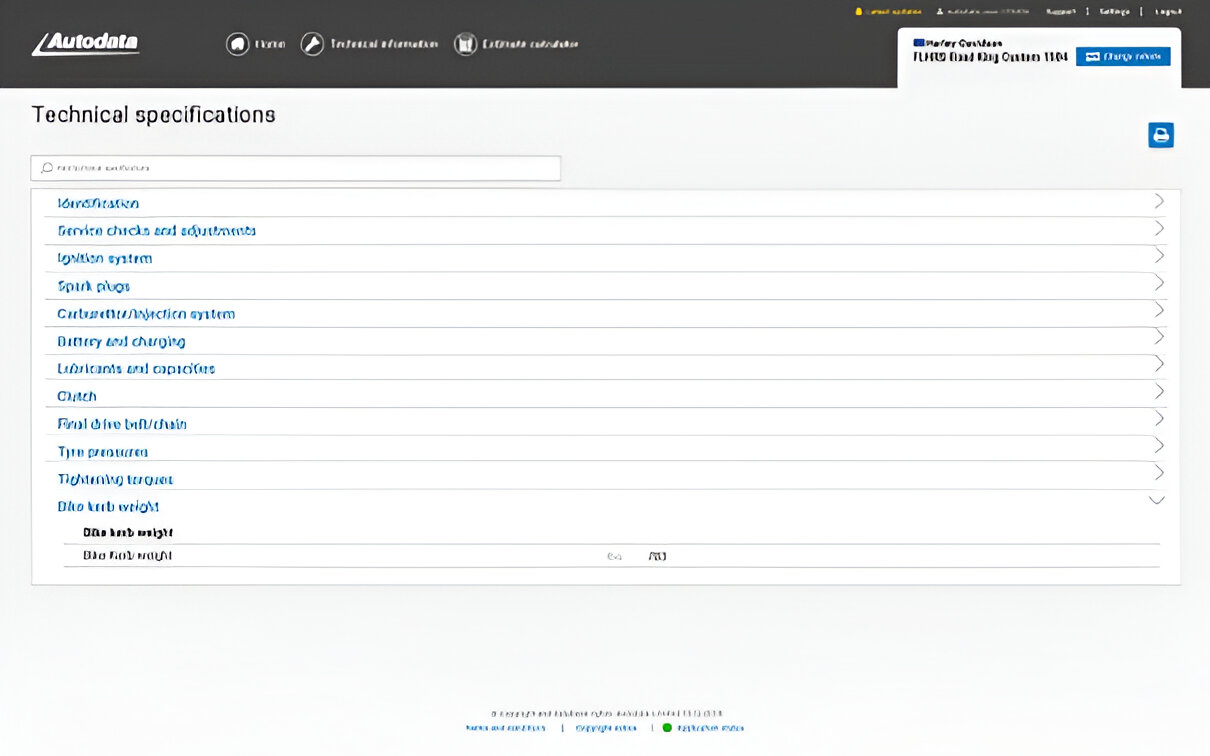
Task: Open Settings in top menu
Action: [1114, 12]
